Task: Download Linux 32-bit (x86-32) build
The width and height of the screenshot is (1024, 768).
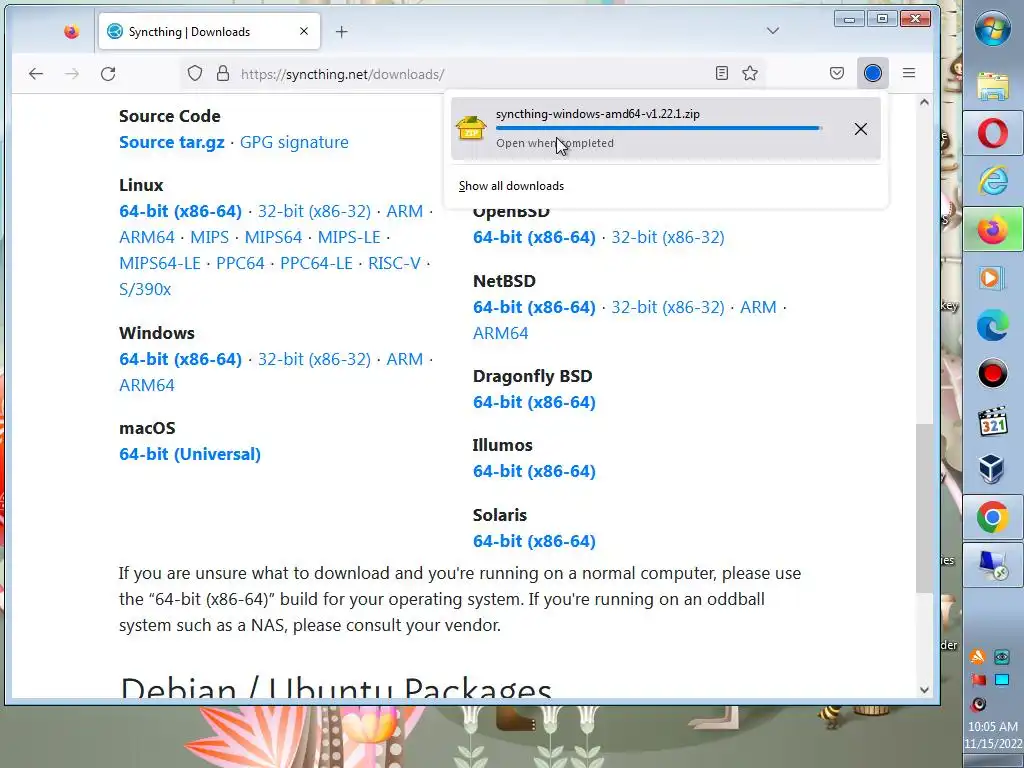Action: (314, 212)
